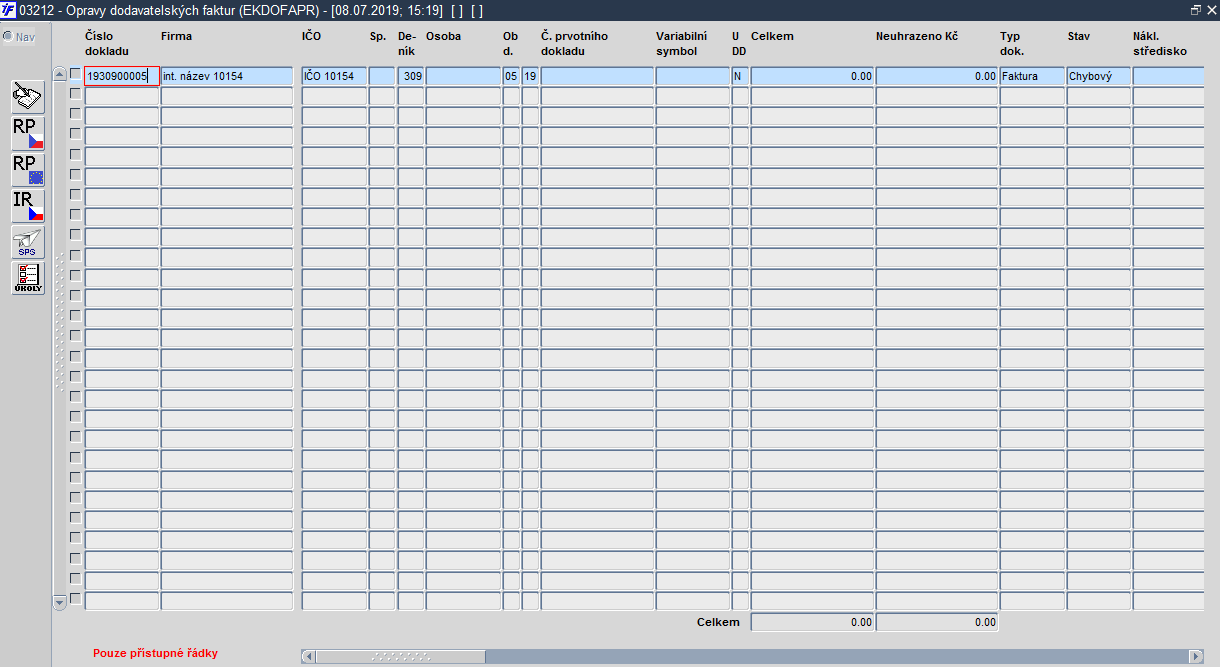The image size is (1220, 667).
Task: Click the Stav column header
Action: pos(1078,36)
